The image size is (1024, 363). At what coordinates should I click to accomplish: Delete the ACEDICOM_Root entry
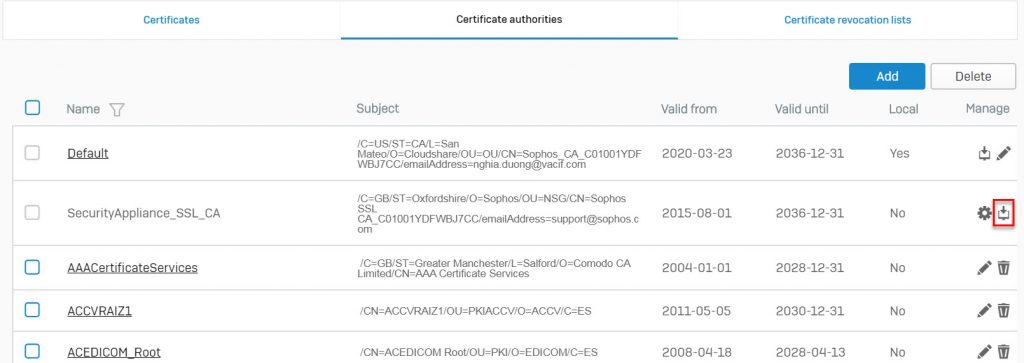1004,353
